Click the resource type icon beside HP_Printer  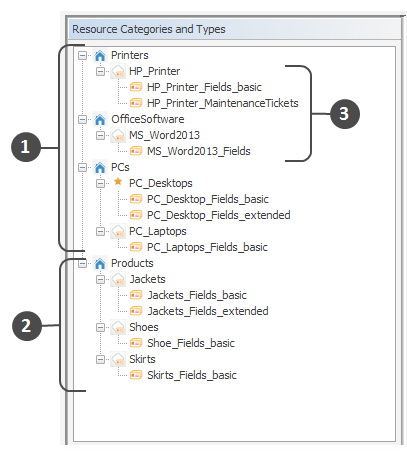(118, 71)
